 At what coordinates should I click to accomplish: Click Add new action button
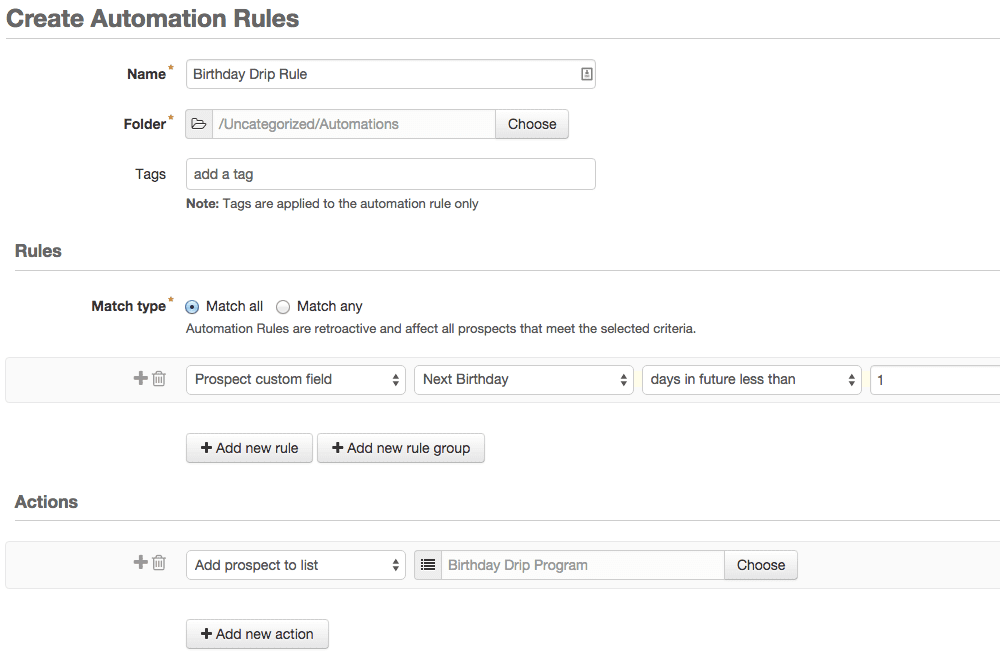(257, 634)
